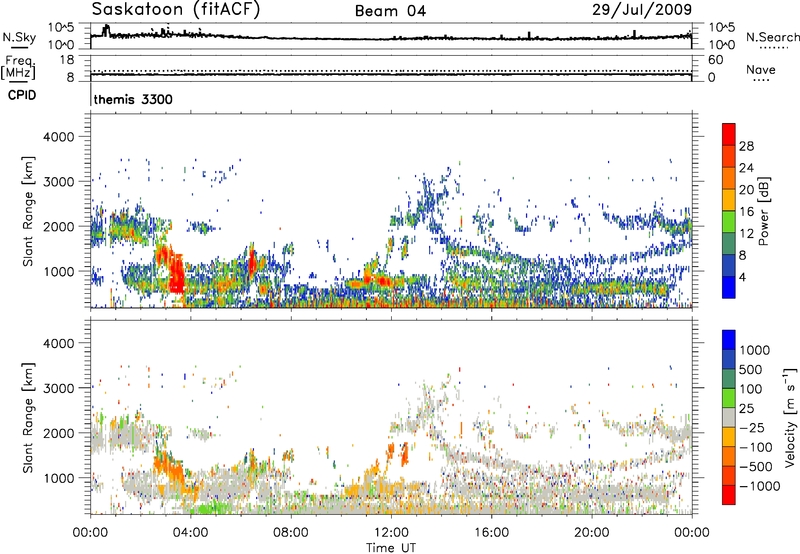
Task: Click the 60 tick on Nave axis
Action: click(715, 60)
